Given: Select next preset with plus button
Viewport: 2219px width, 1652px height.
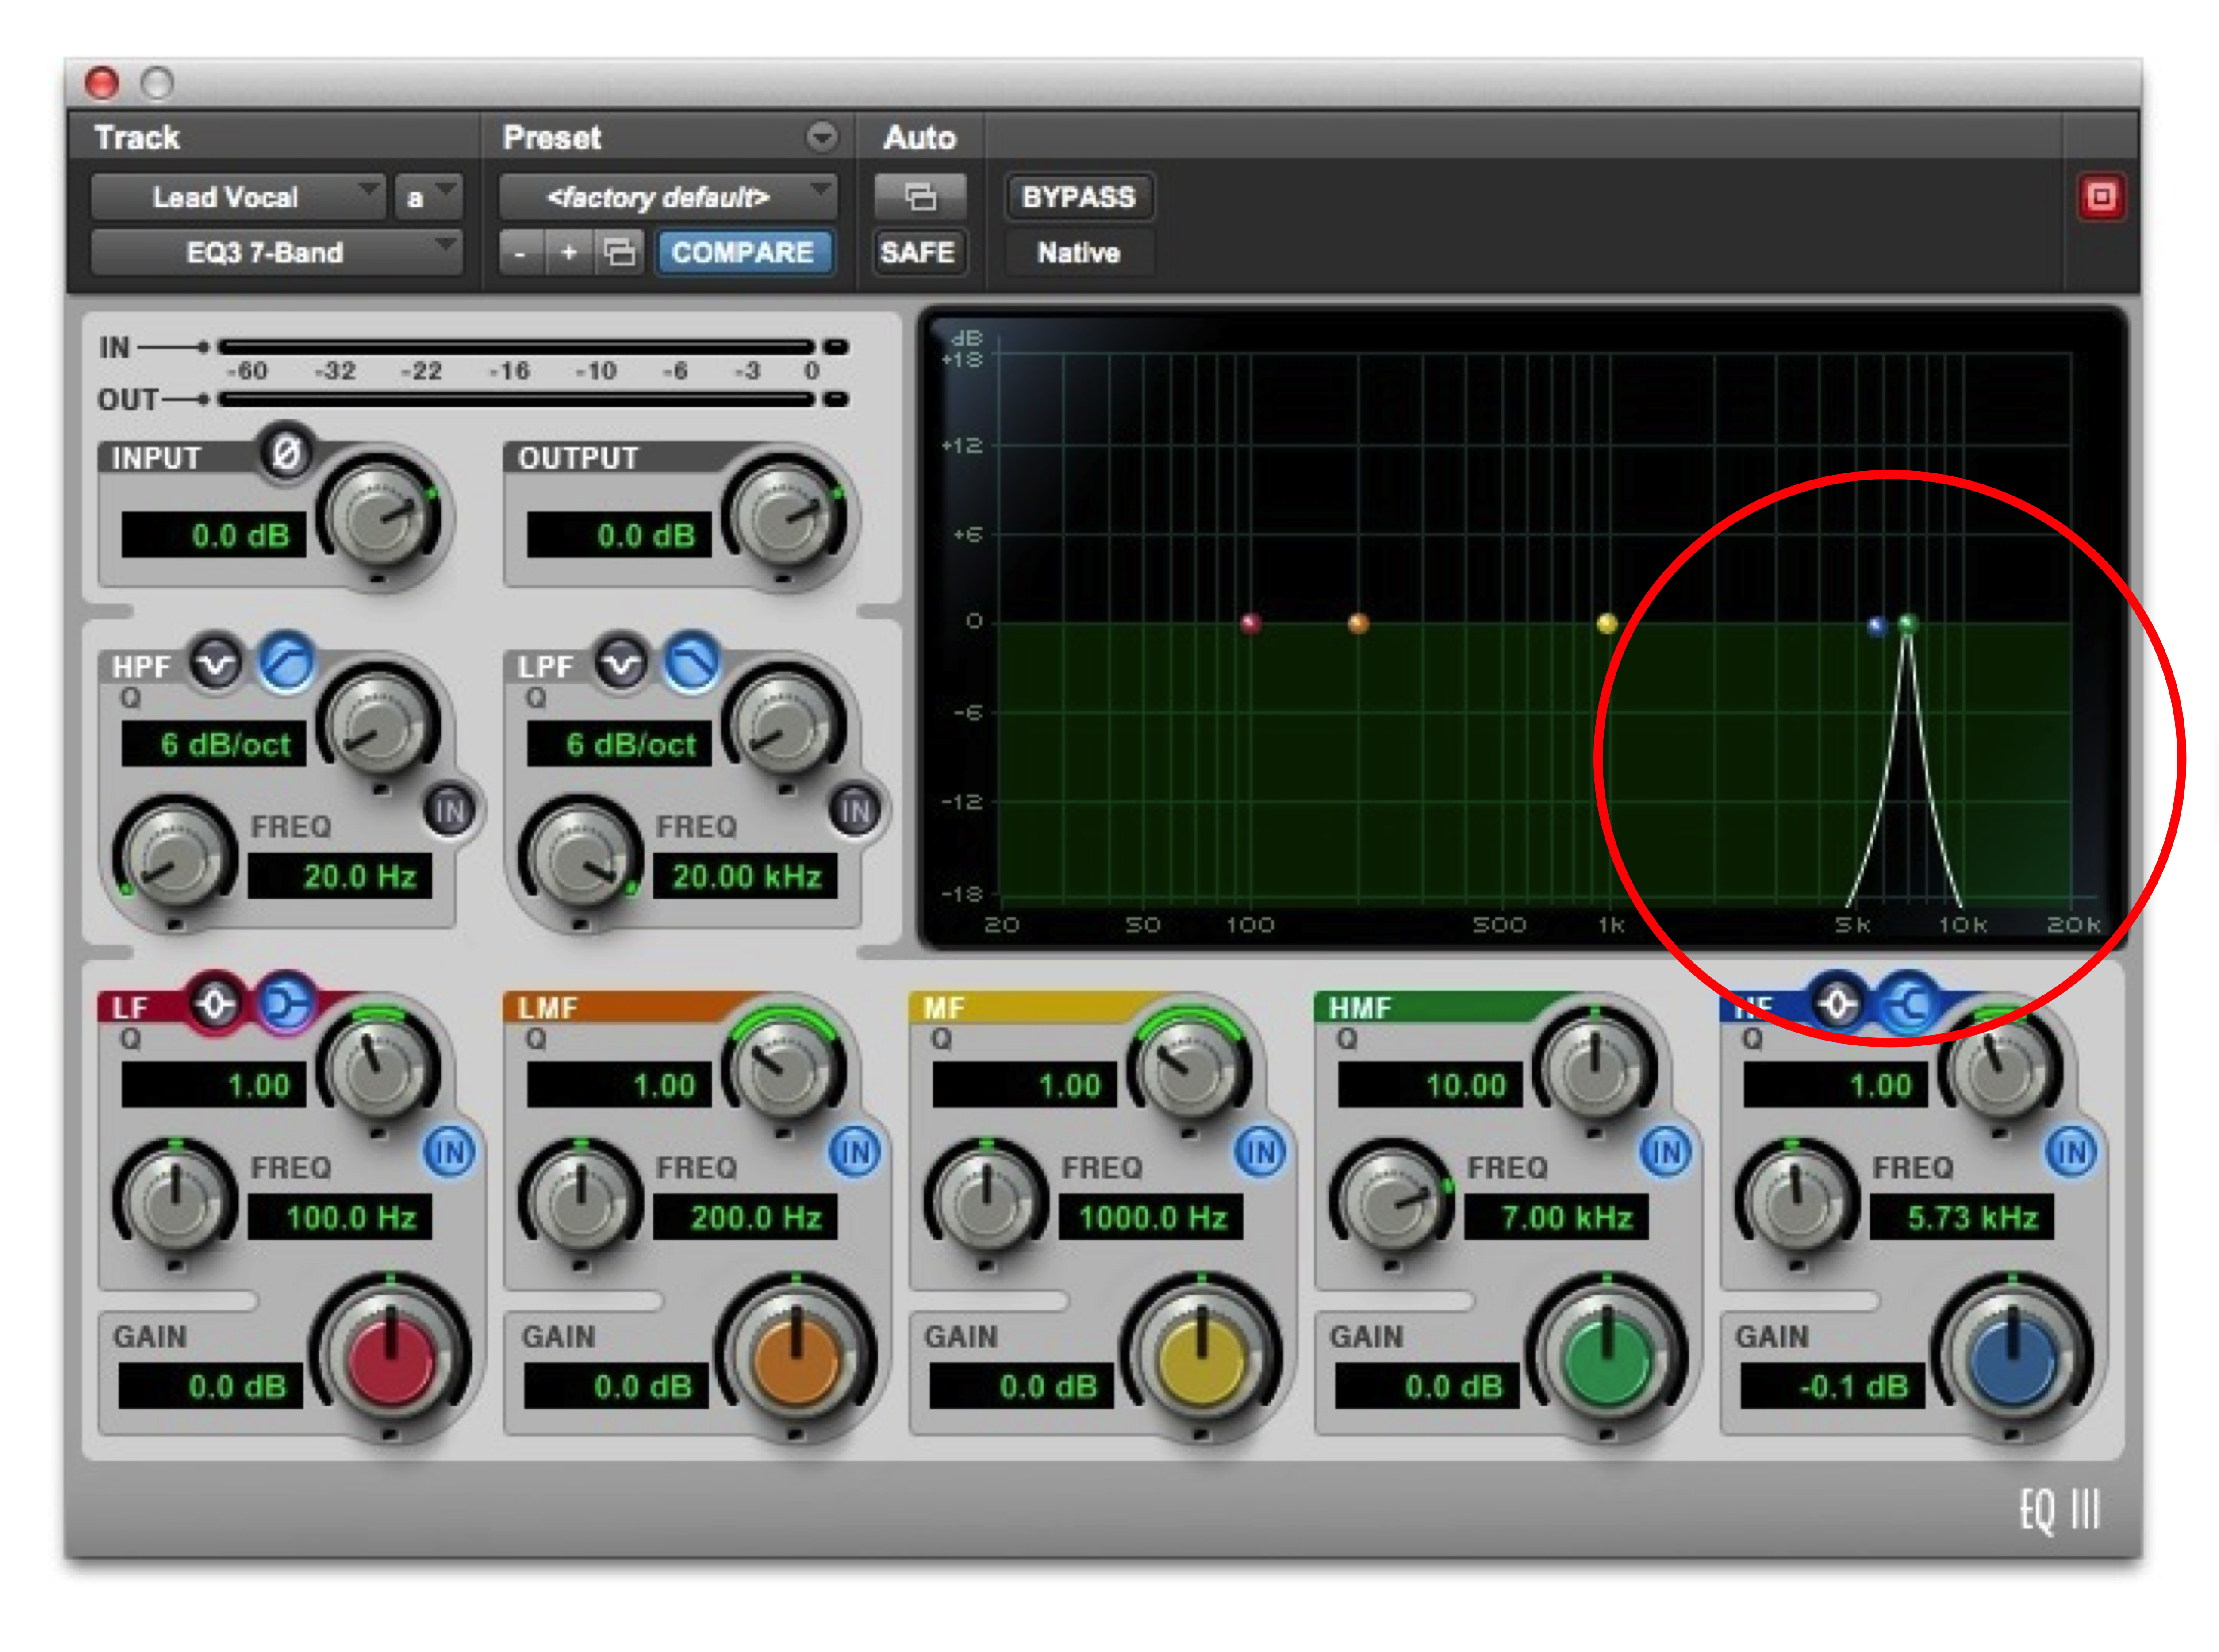Looking at the screenshot, I should (x=569, y=253).
